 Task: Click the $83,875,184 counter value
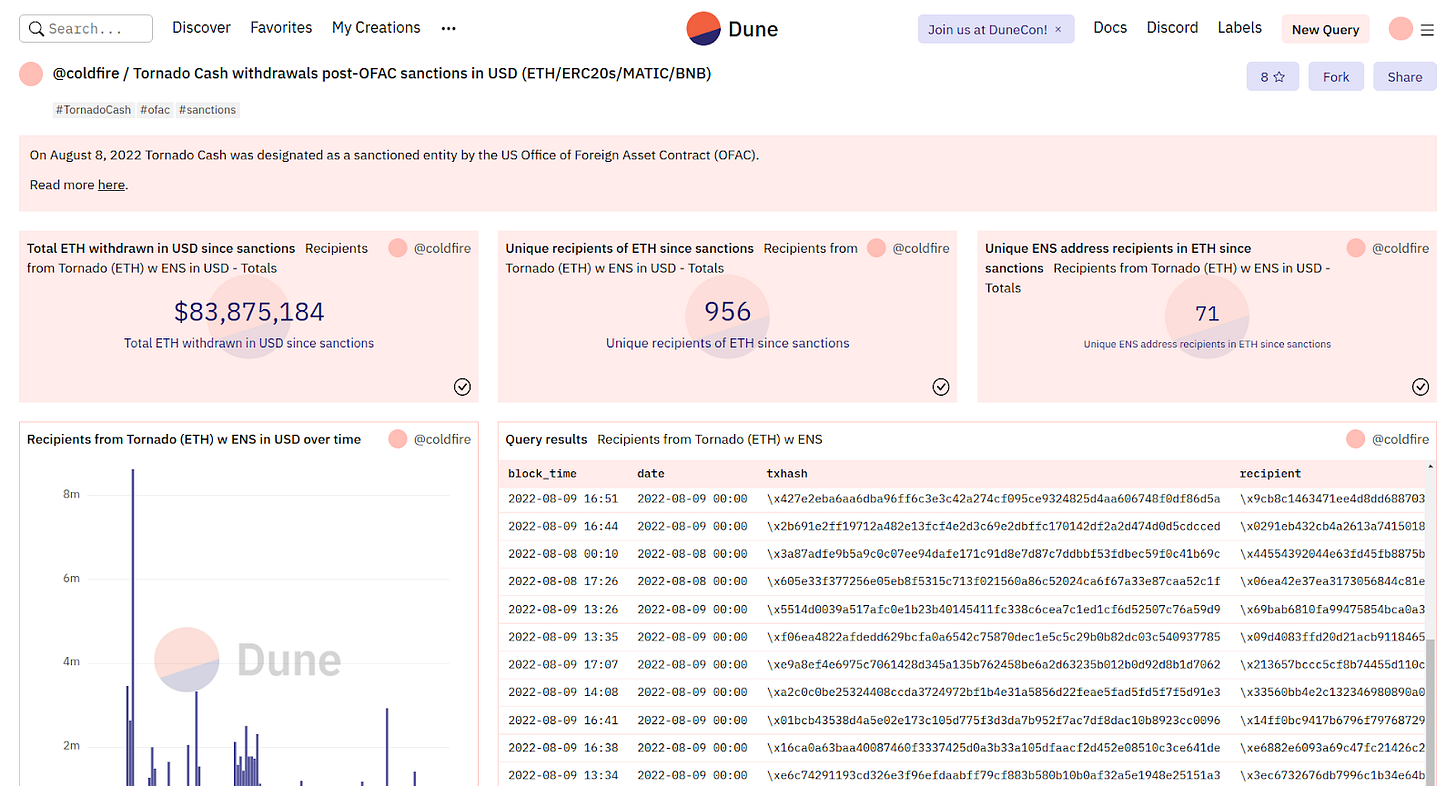click(249, 312)
